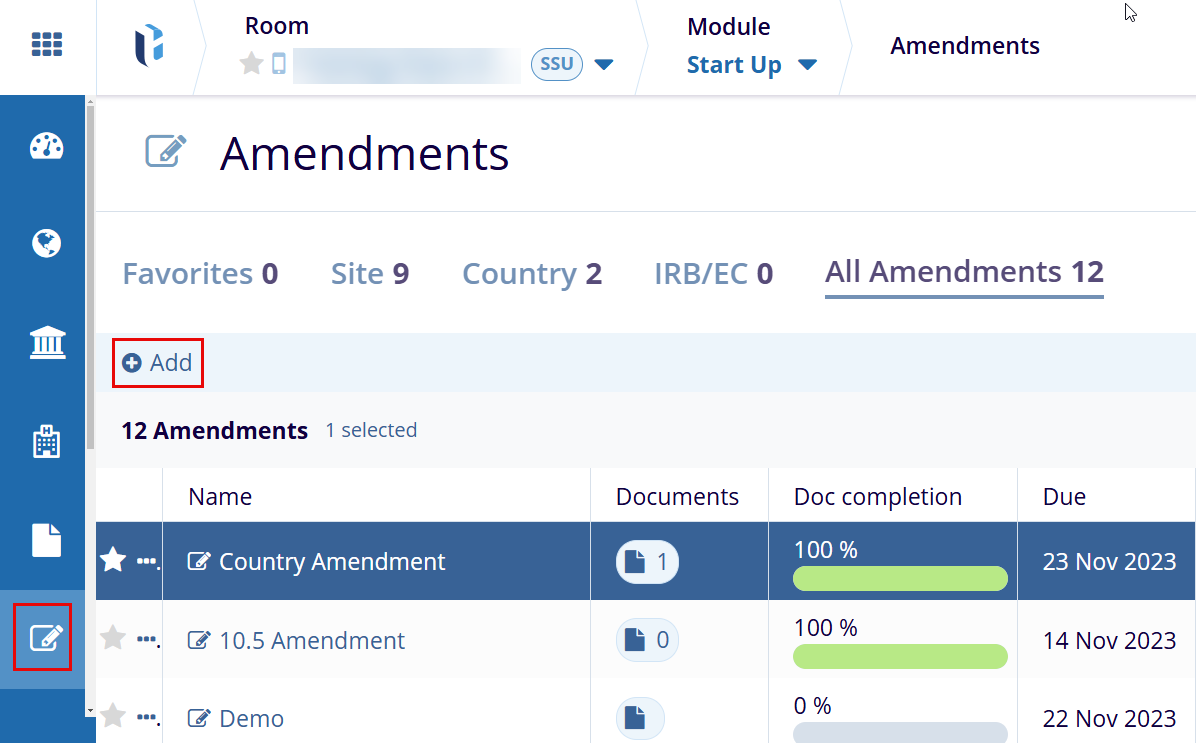This screenshot has width=1196, height=743.
Task: Switch to the Site tab
Action: click(369, 274)
